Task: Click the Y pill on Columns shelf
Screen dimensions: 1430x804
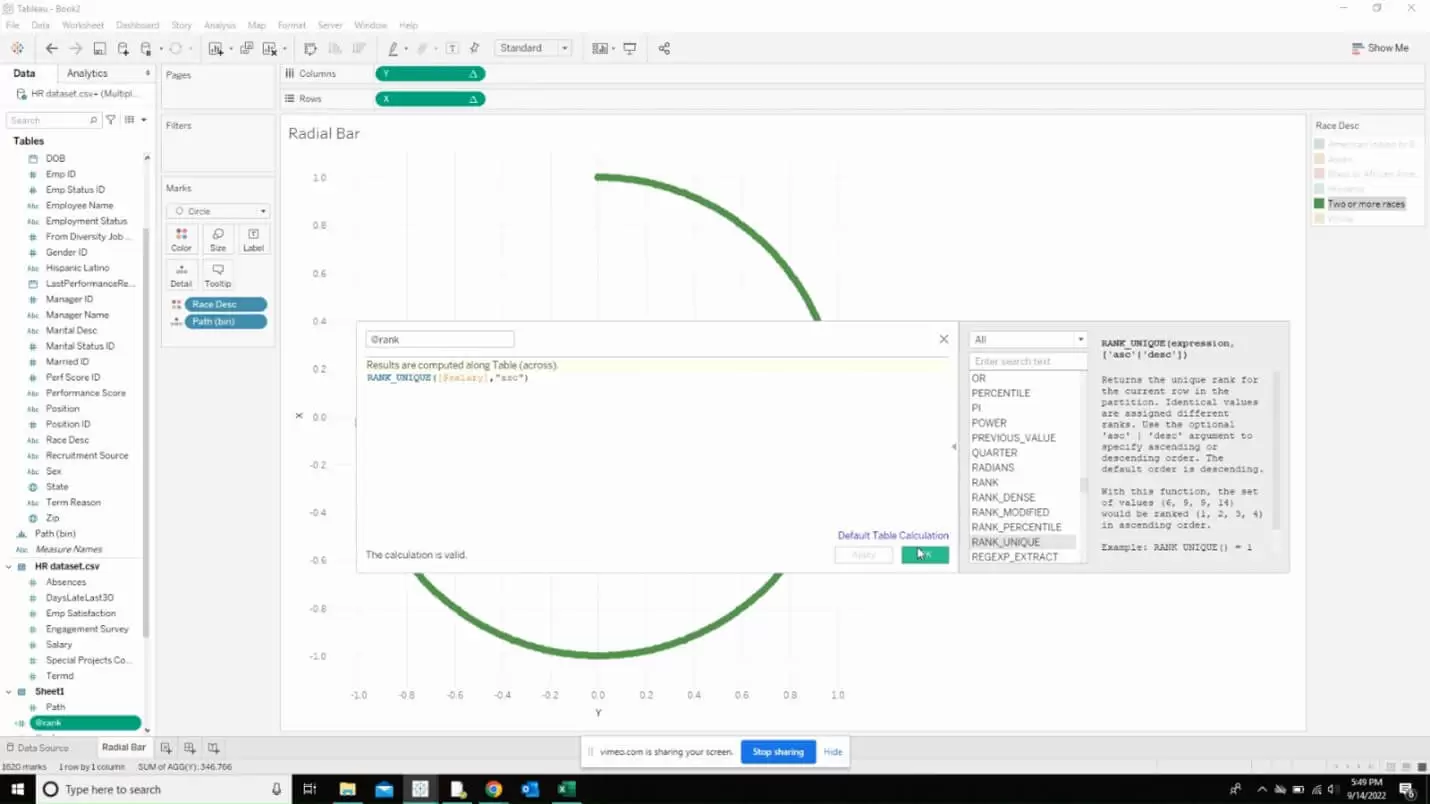Action: (x=430, y=74)
